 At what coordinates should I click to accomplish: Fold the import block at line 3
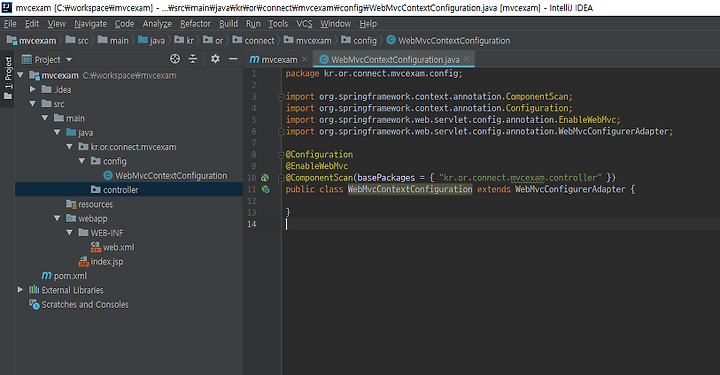tap(281, 97)
